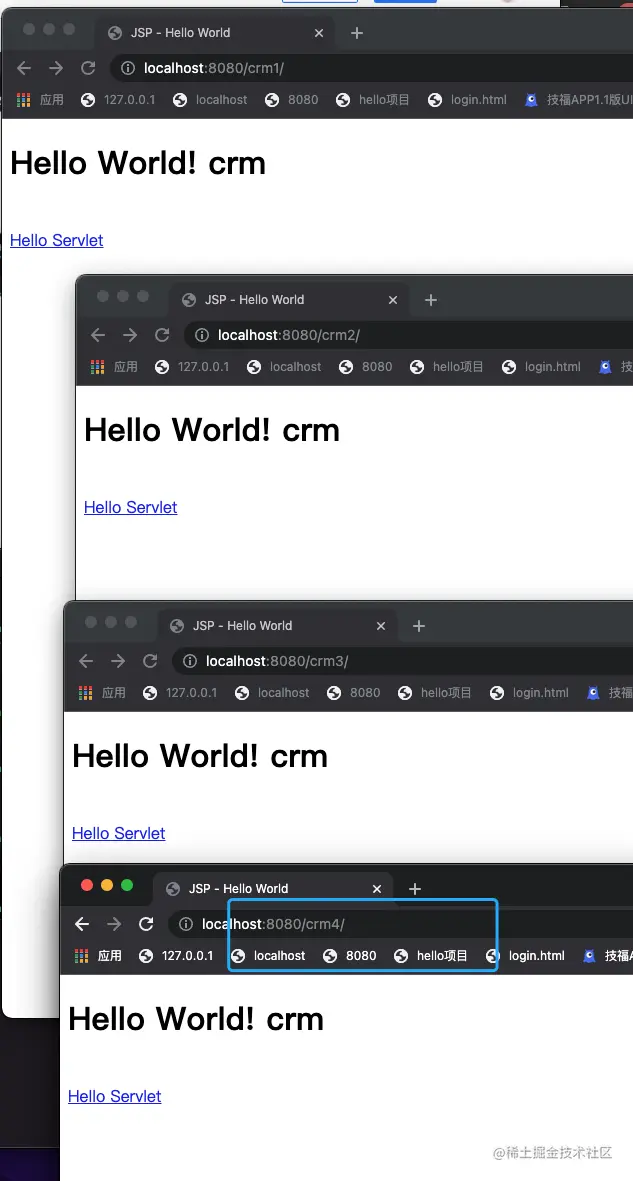Open 8080 bookmark in crm1 window

click(292, 99)
